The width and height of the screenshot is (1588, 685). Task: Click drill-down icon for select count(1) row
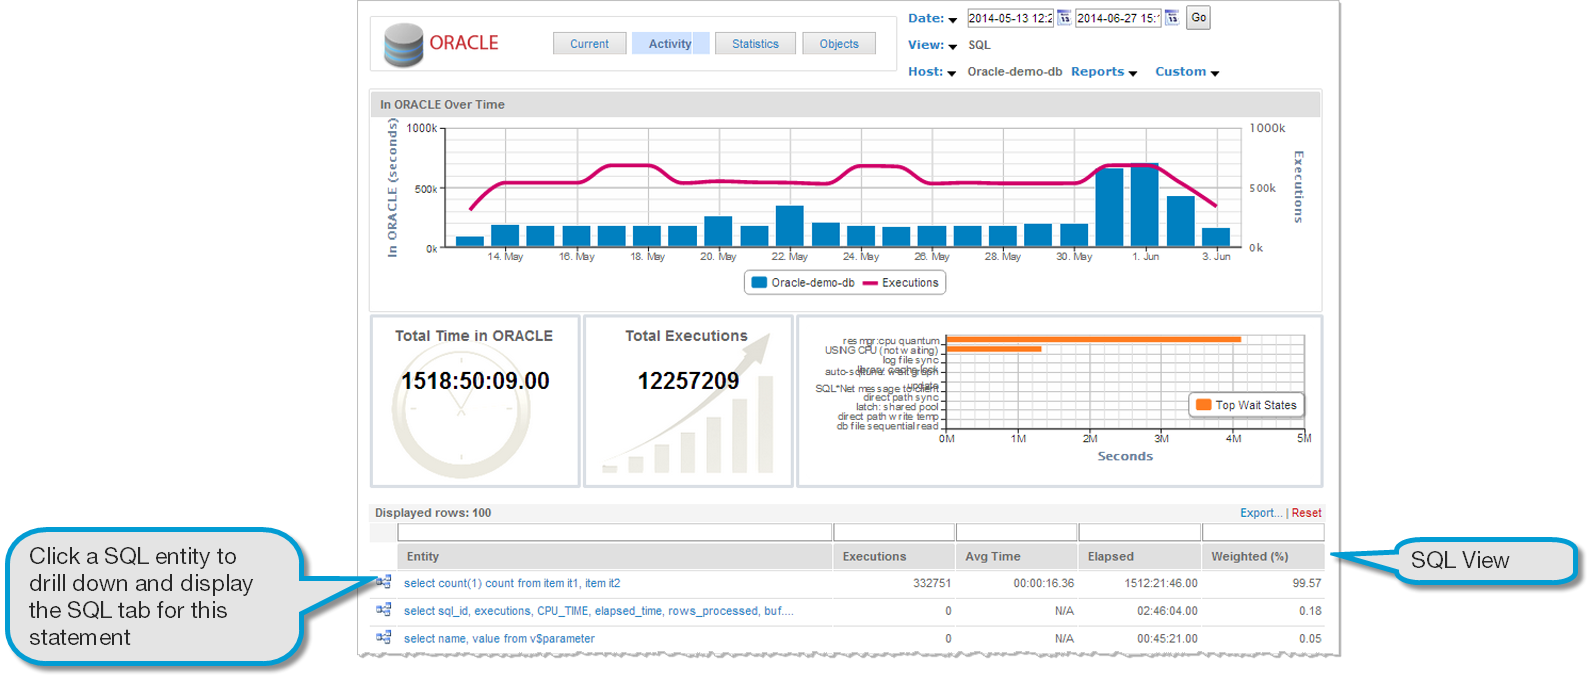point(383,582)
